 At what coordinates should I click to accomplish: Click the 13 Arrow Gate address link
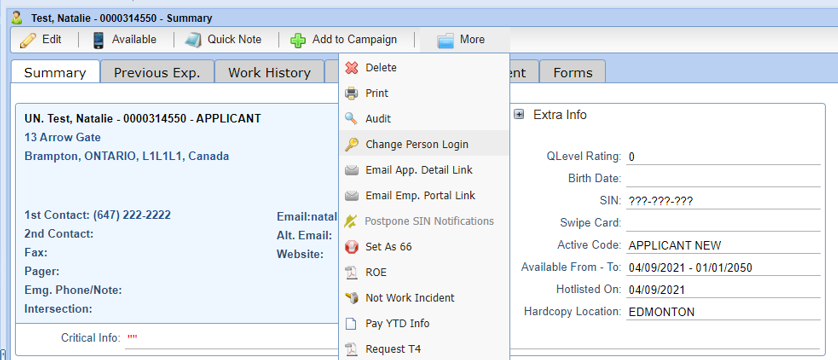pyautogui.click(x=63, y=137)
